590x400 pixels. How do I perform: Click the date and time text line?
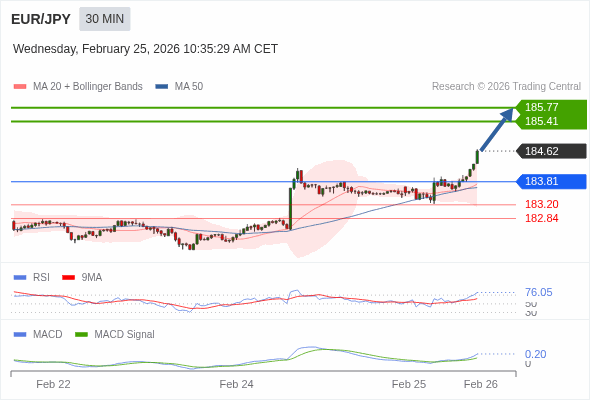click(145, 49)
